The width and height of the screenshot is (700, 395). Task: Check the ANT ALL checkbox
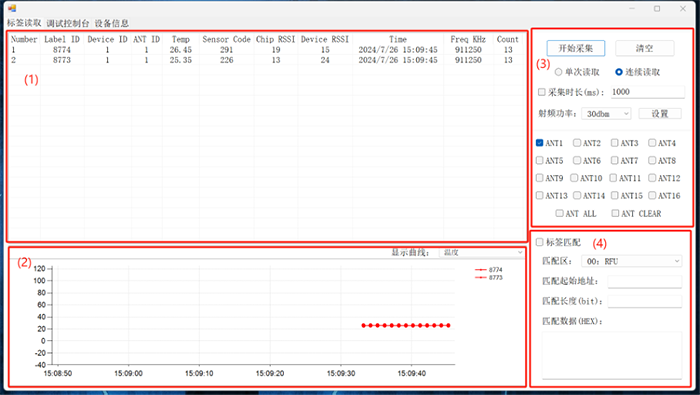(559, 213)
